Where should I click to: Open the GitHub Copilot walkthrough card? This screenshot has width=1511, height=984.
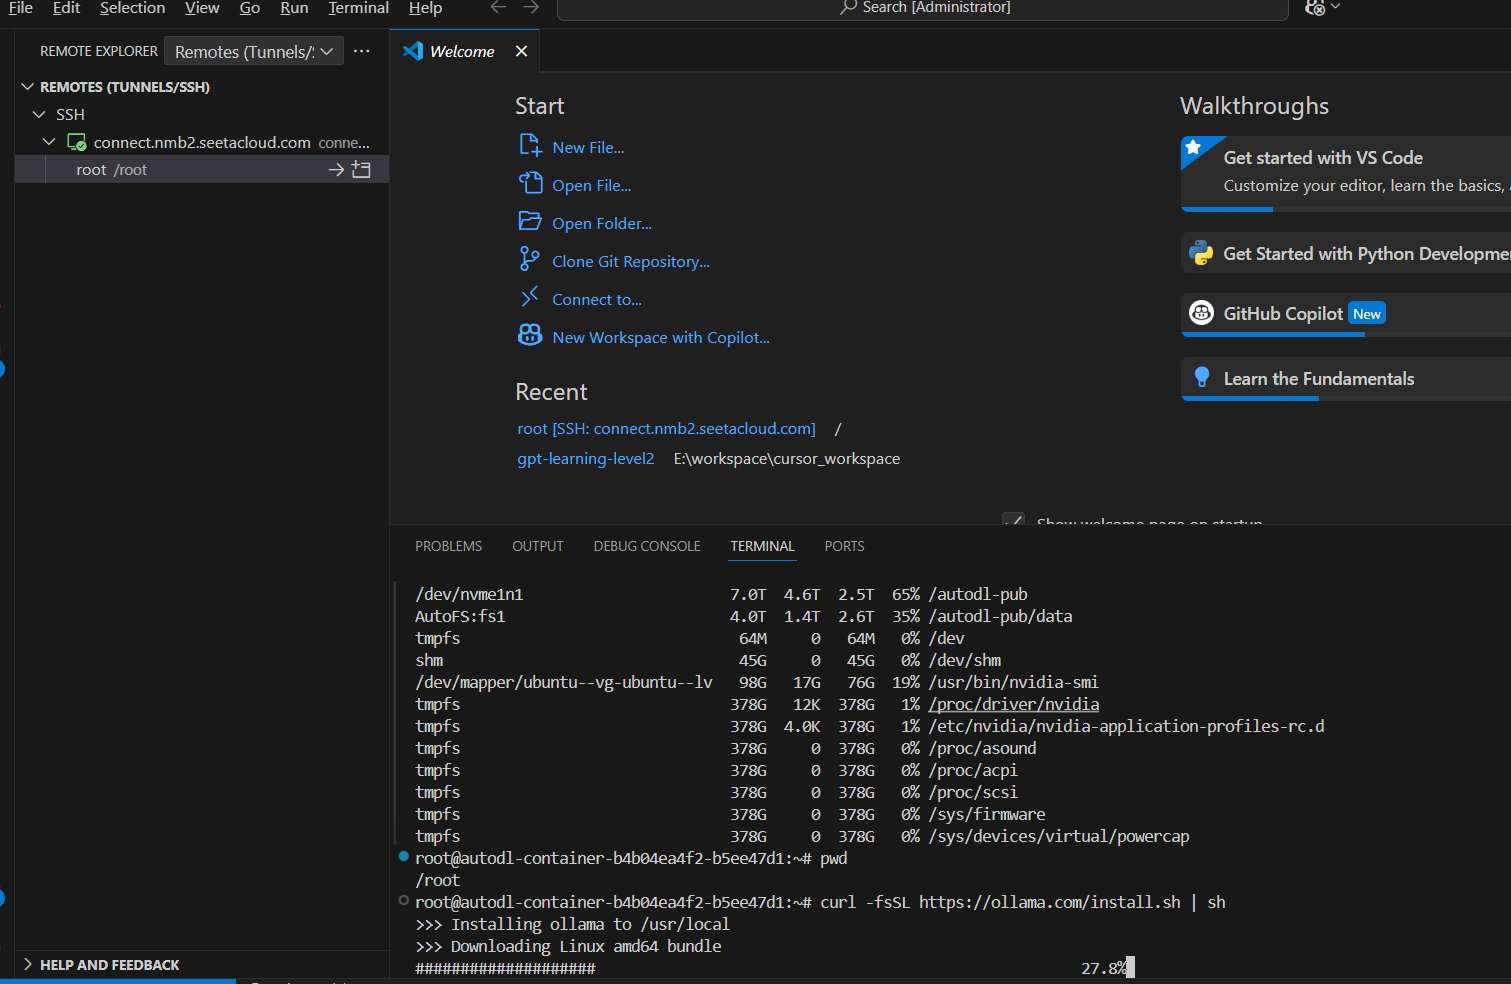(1346, 314)
